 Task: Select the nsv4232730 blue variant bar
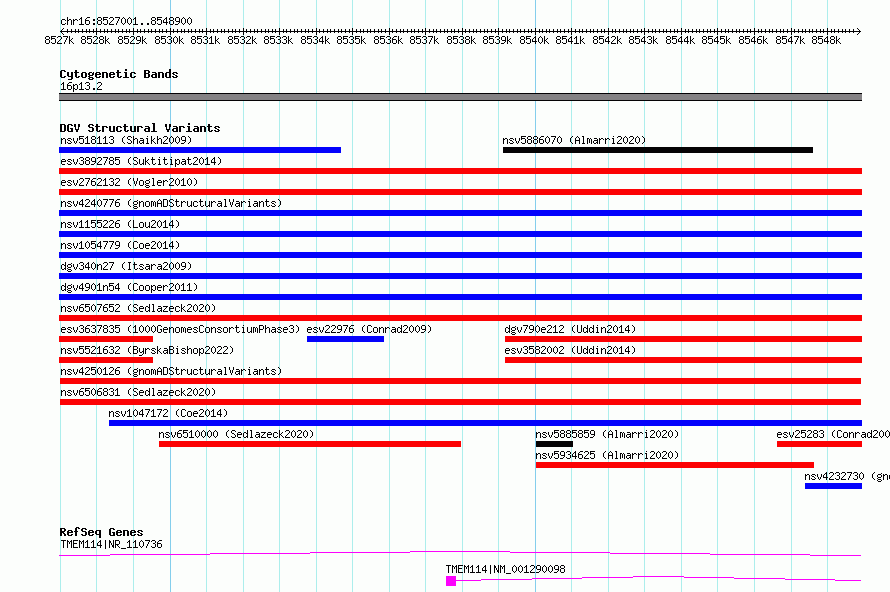tap(833, 486)
